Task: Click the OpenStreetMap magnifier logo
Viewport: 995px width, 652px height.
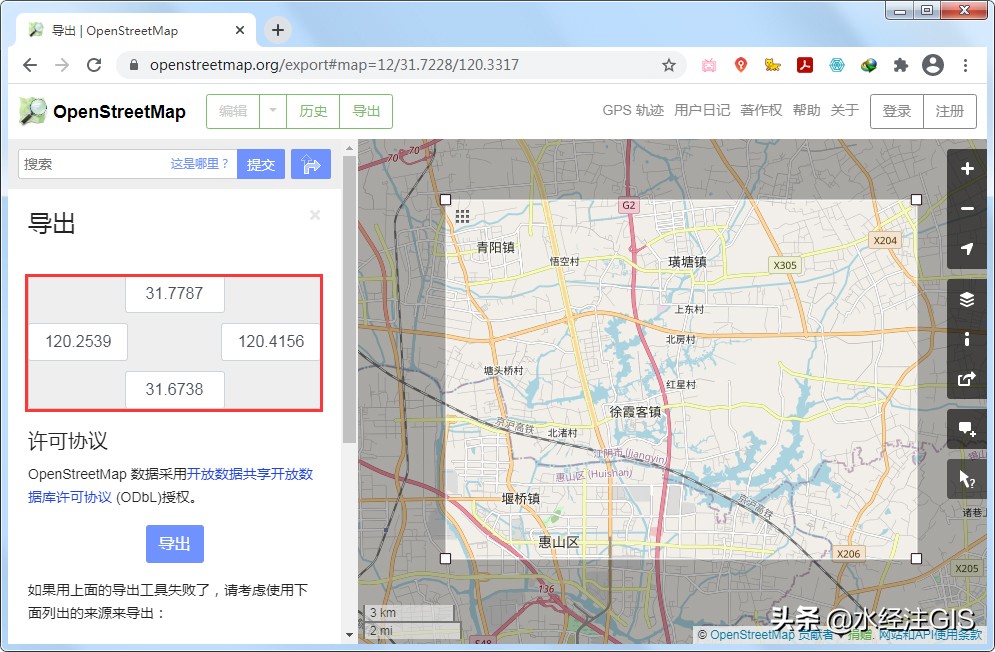Action: tap(33, 111)
